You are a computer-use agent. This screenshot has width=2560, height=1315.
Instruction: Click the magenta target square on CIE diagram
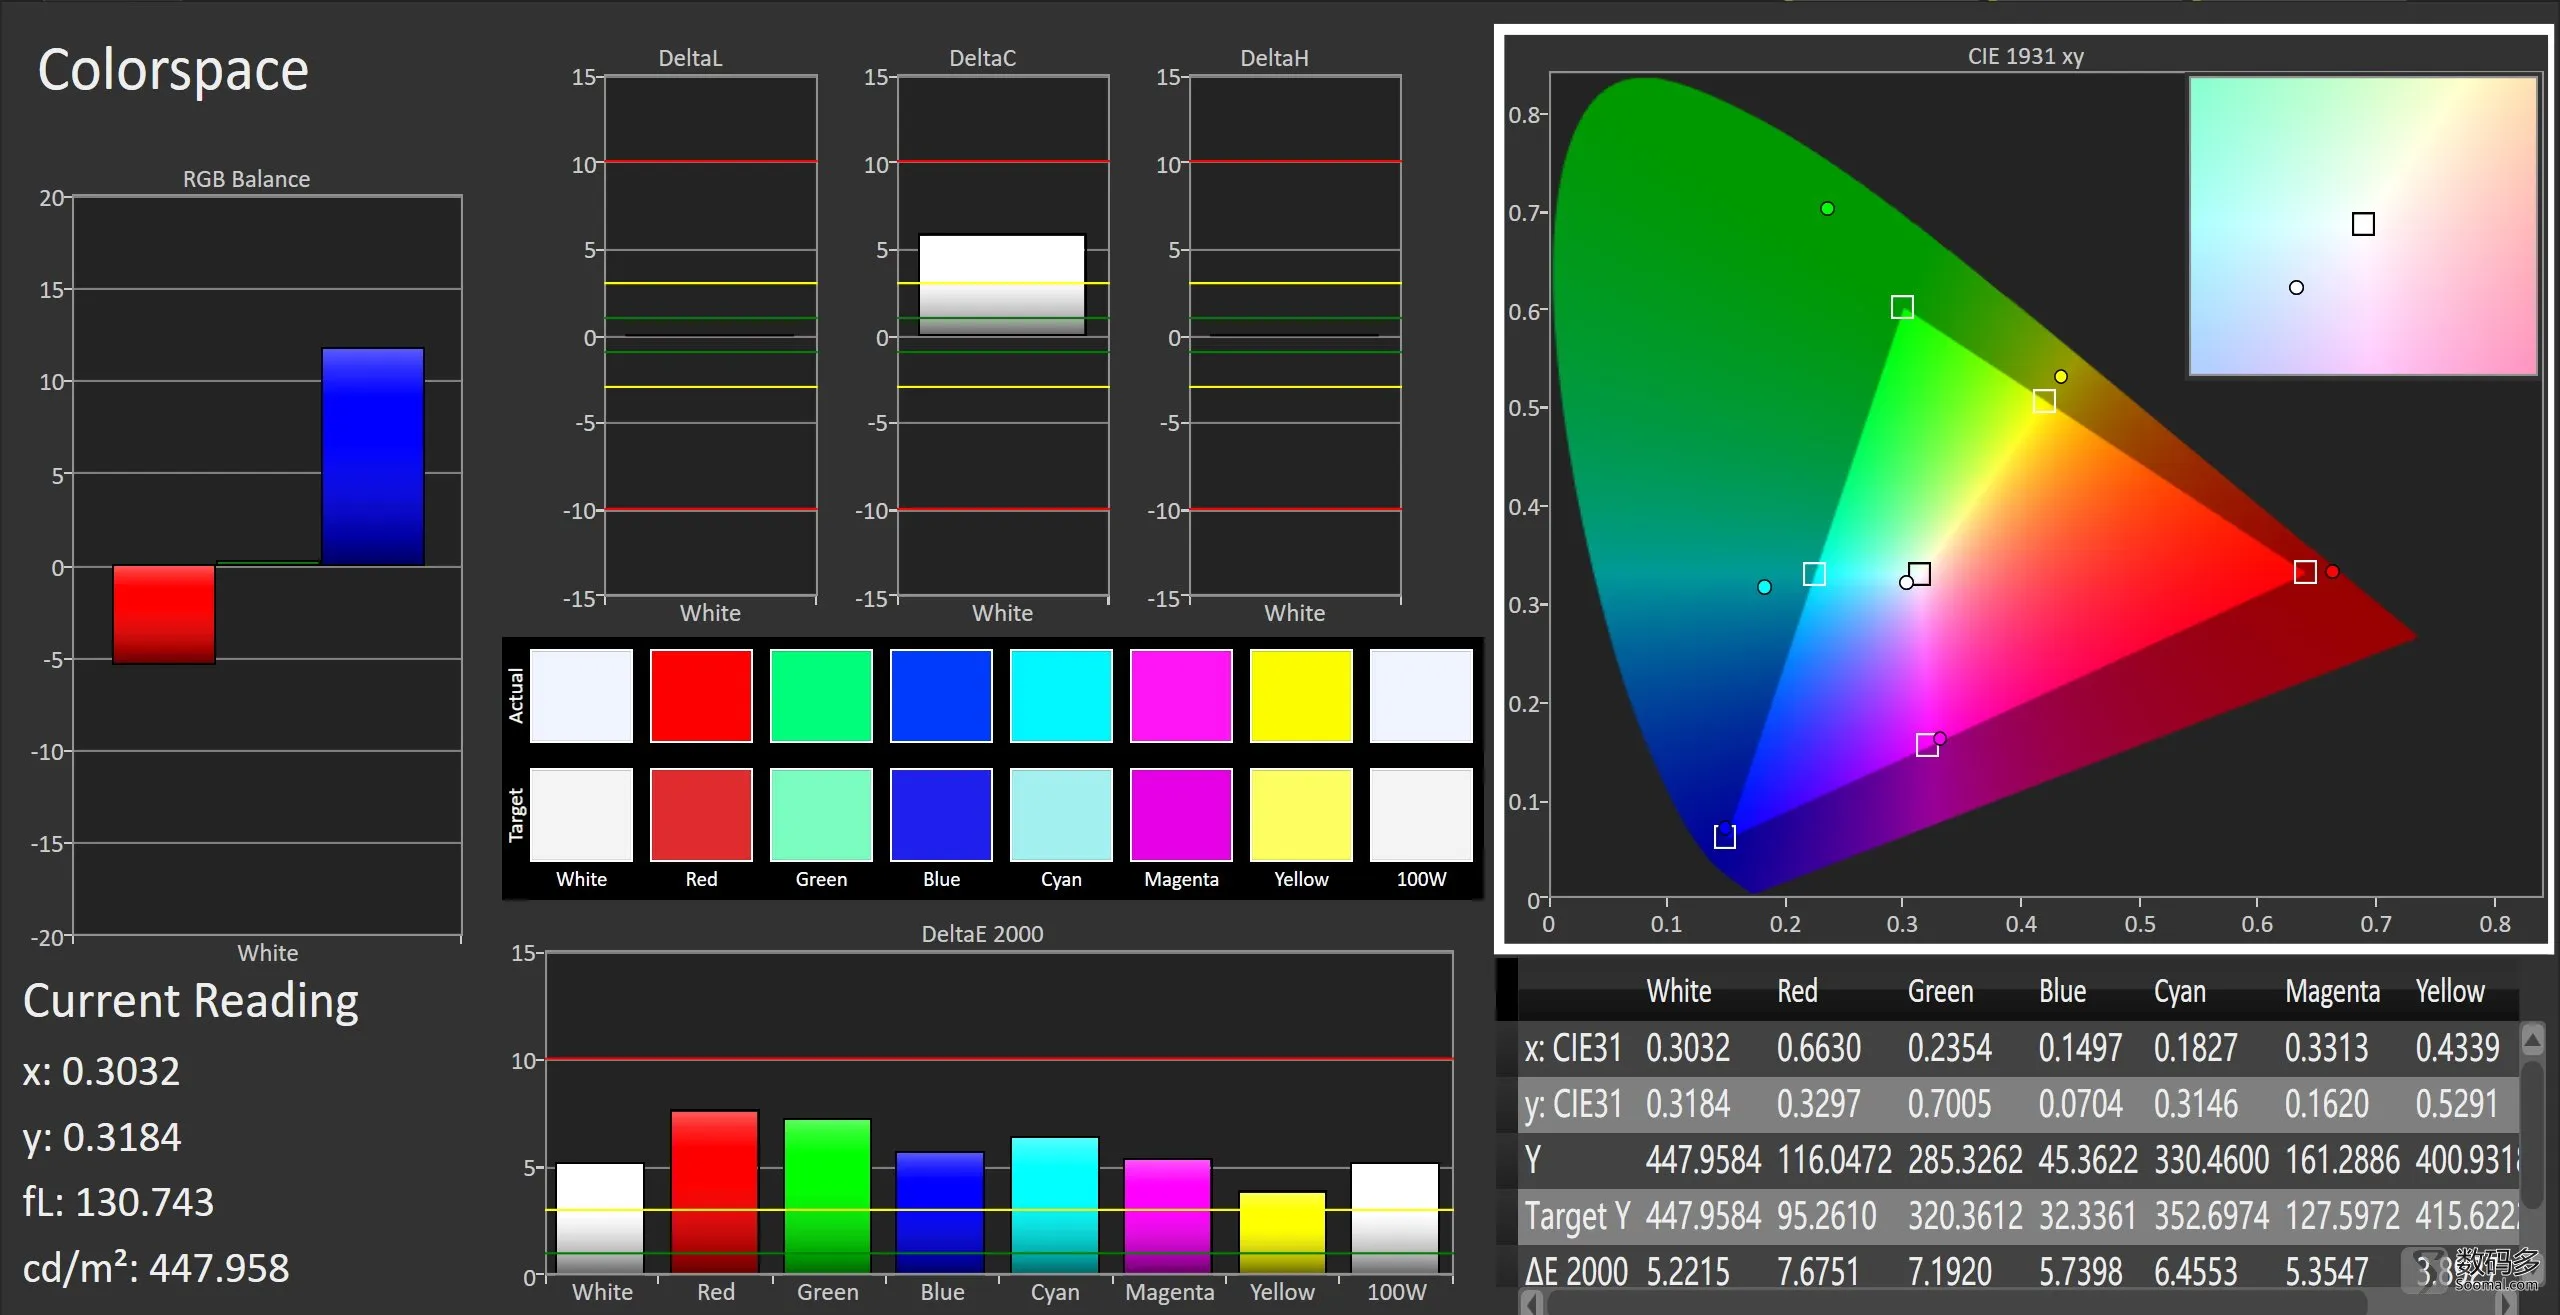tap(1927, 745)
